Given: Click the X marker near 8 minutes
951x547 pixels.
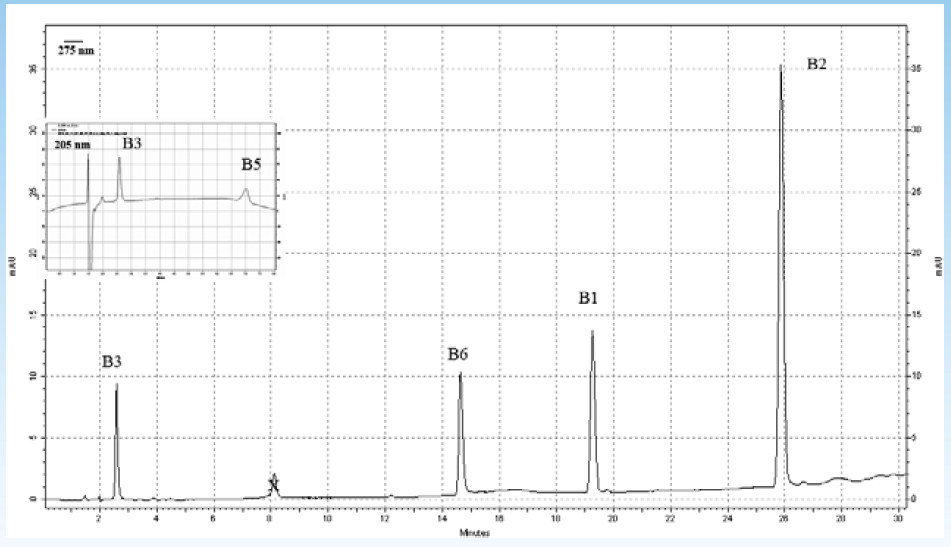Looking at the screenshot, I should 273,486.
